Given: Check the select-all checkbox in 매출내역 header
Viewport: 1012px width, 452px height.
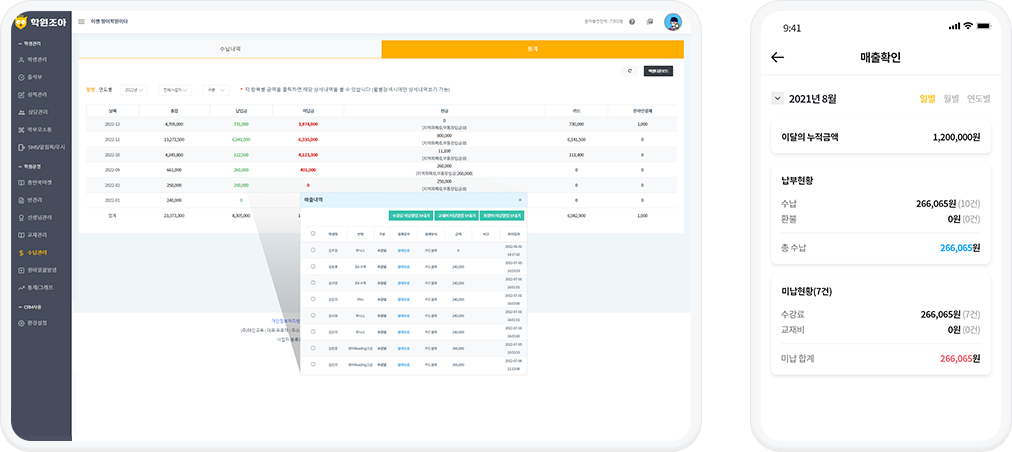Looking at the screenshot, I should pos(313,234).
